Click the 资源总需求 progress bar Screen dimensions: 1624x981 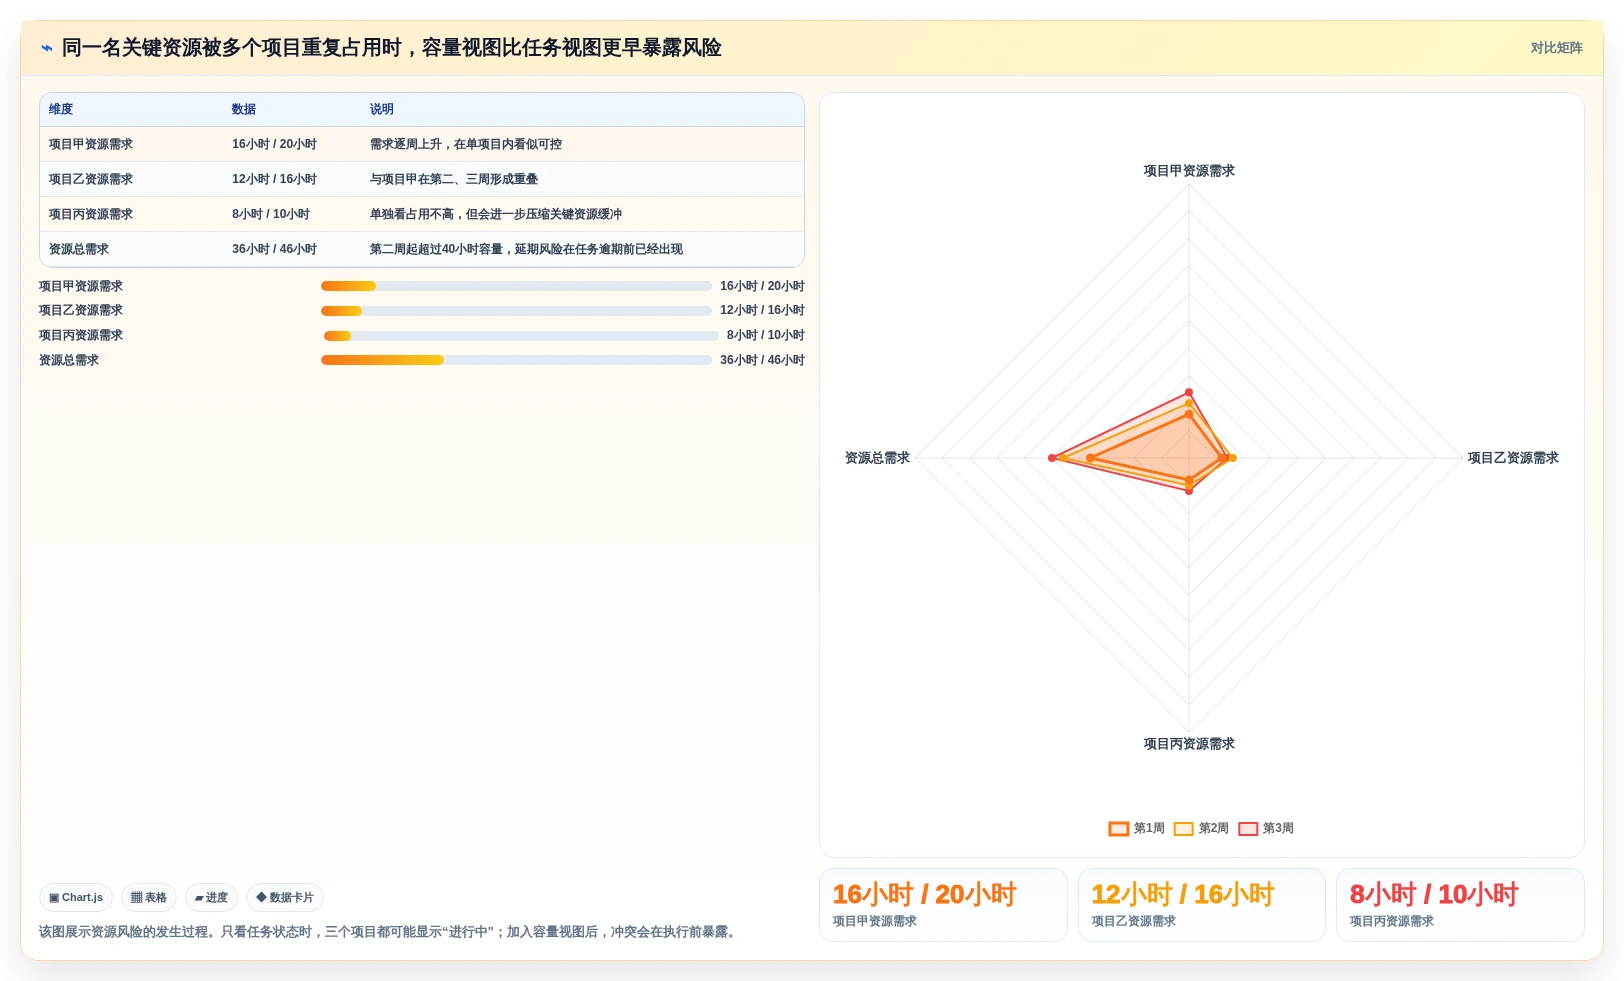tap(516, 360)
